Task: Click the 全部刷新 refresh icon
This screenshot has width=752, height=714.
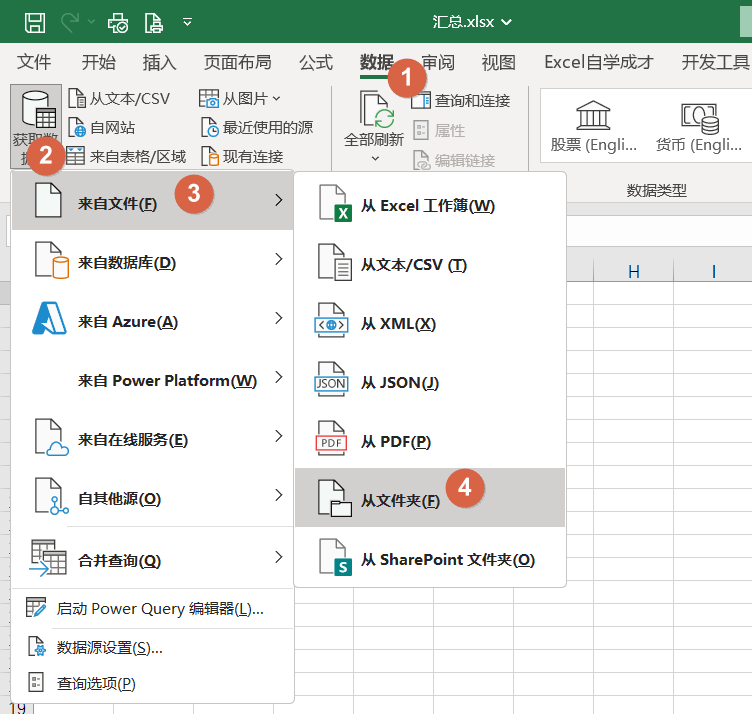Action: 376,109
